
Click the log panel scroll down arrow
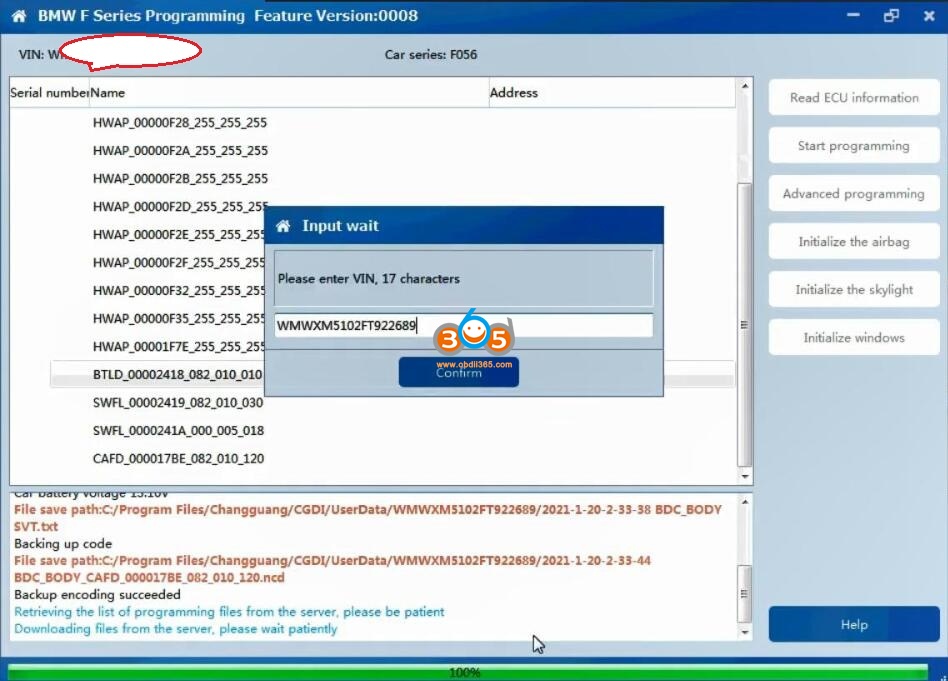pos(745,633)
